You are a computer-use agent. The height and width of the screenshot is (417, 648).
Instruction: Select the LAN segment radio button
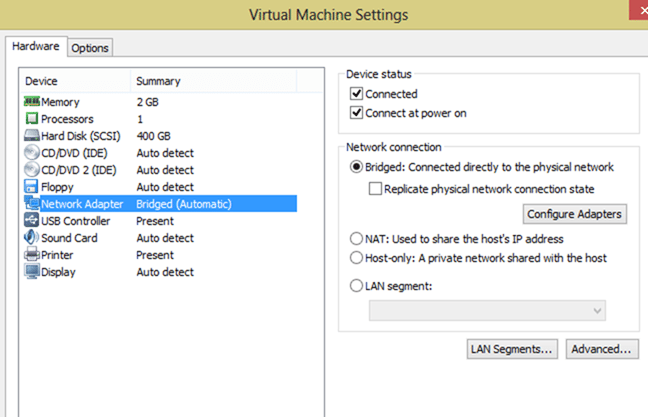(356, 286)
